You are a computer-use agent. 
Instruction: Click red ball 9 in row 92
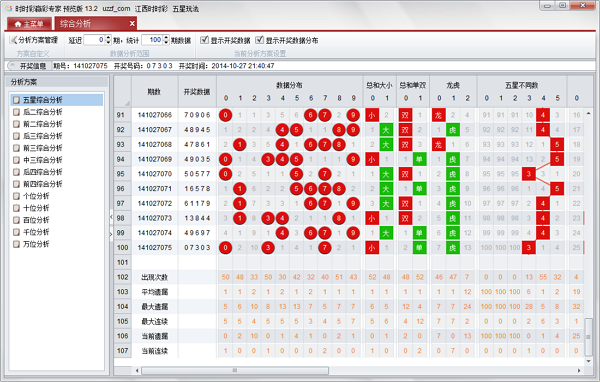click(x=353, y=130)
